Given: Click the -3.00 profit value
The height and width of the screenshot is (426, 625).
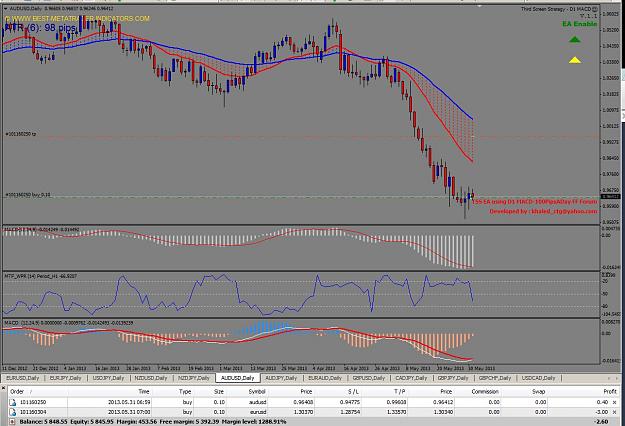Looking at the screenshot, I should click(x=602, y=412).
